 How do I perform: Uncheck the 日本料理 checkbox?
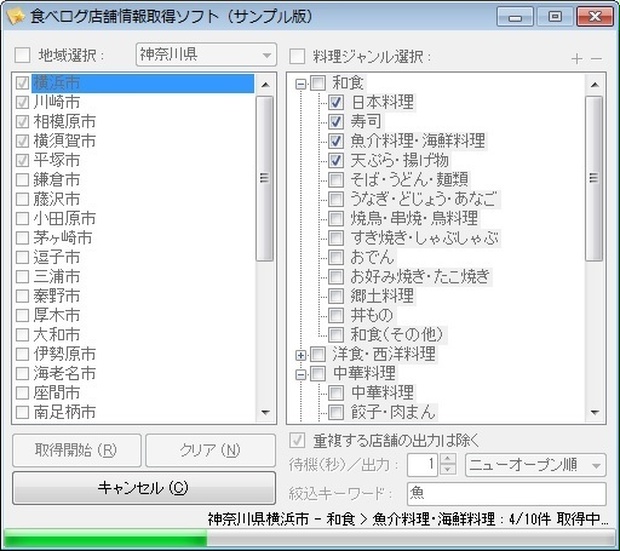point(336,102)
